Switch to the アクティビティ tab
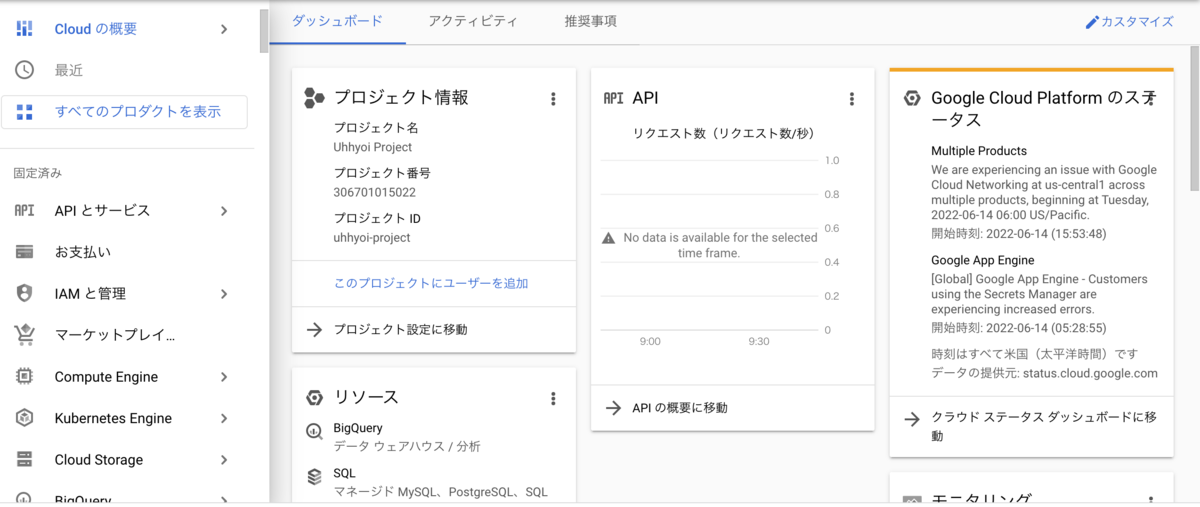The width and height of the screenshot is (1200, 507). coord(473,21)
